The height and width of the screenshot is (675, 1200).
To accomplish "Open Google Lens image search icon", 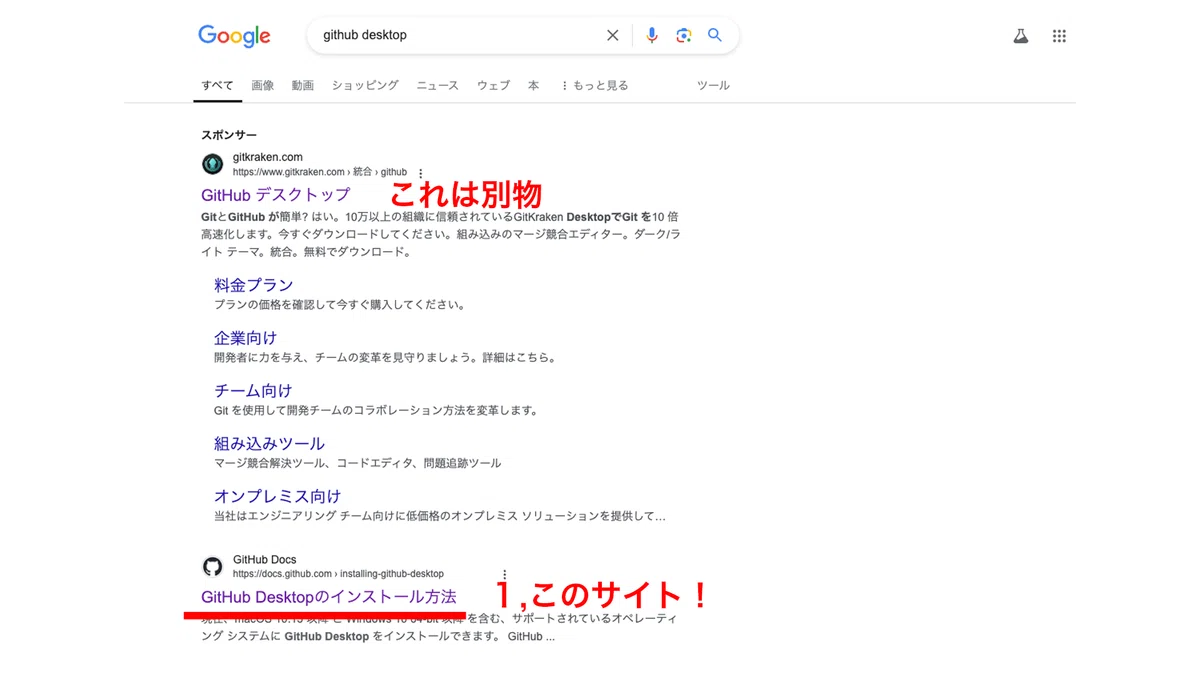I will coord(684,35).
